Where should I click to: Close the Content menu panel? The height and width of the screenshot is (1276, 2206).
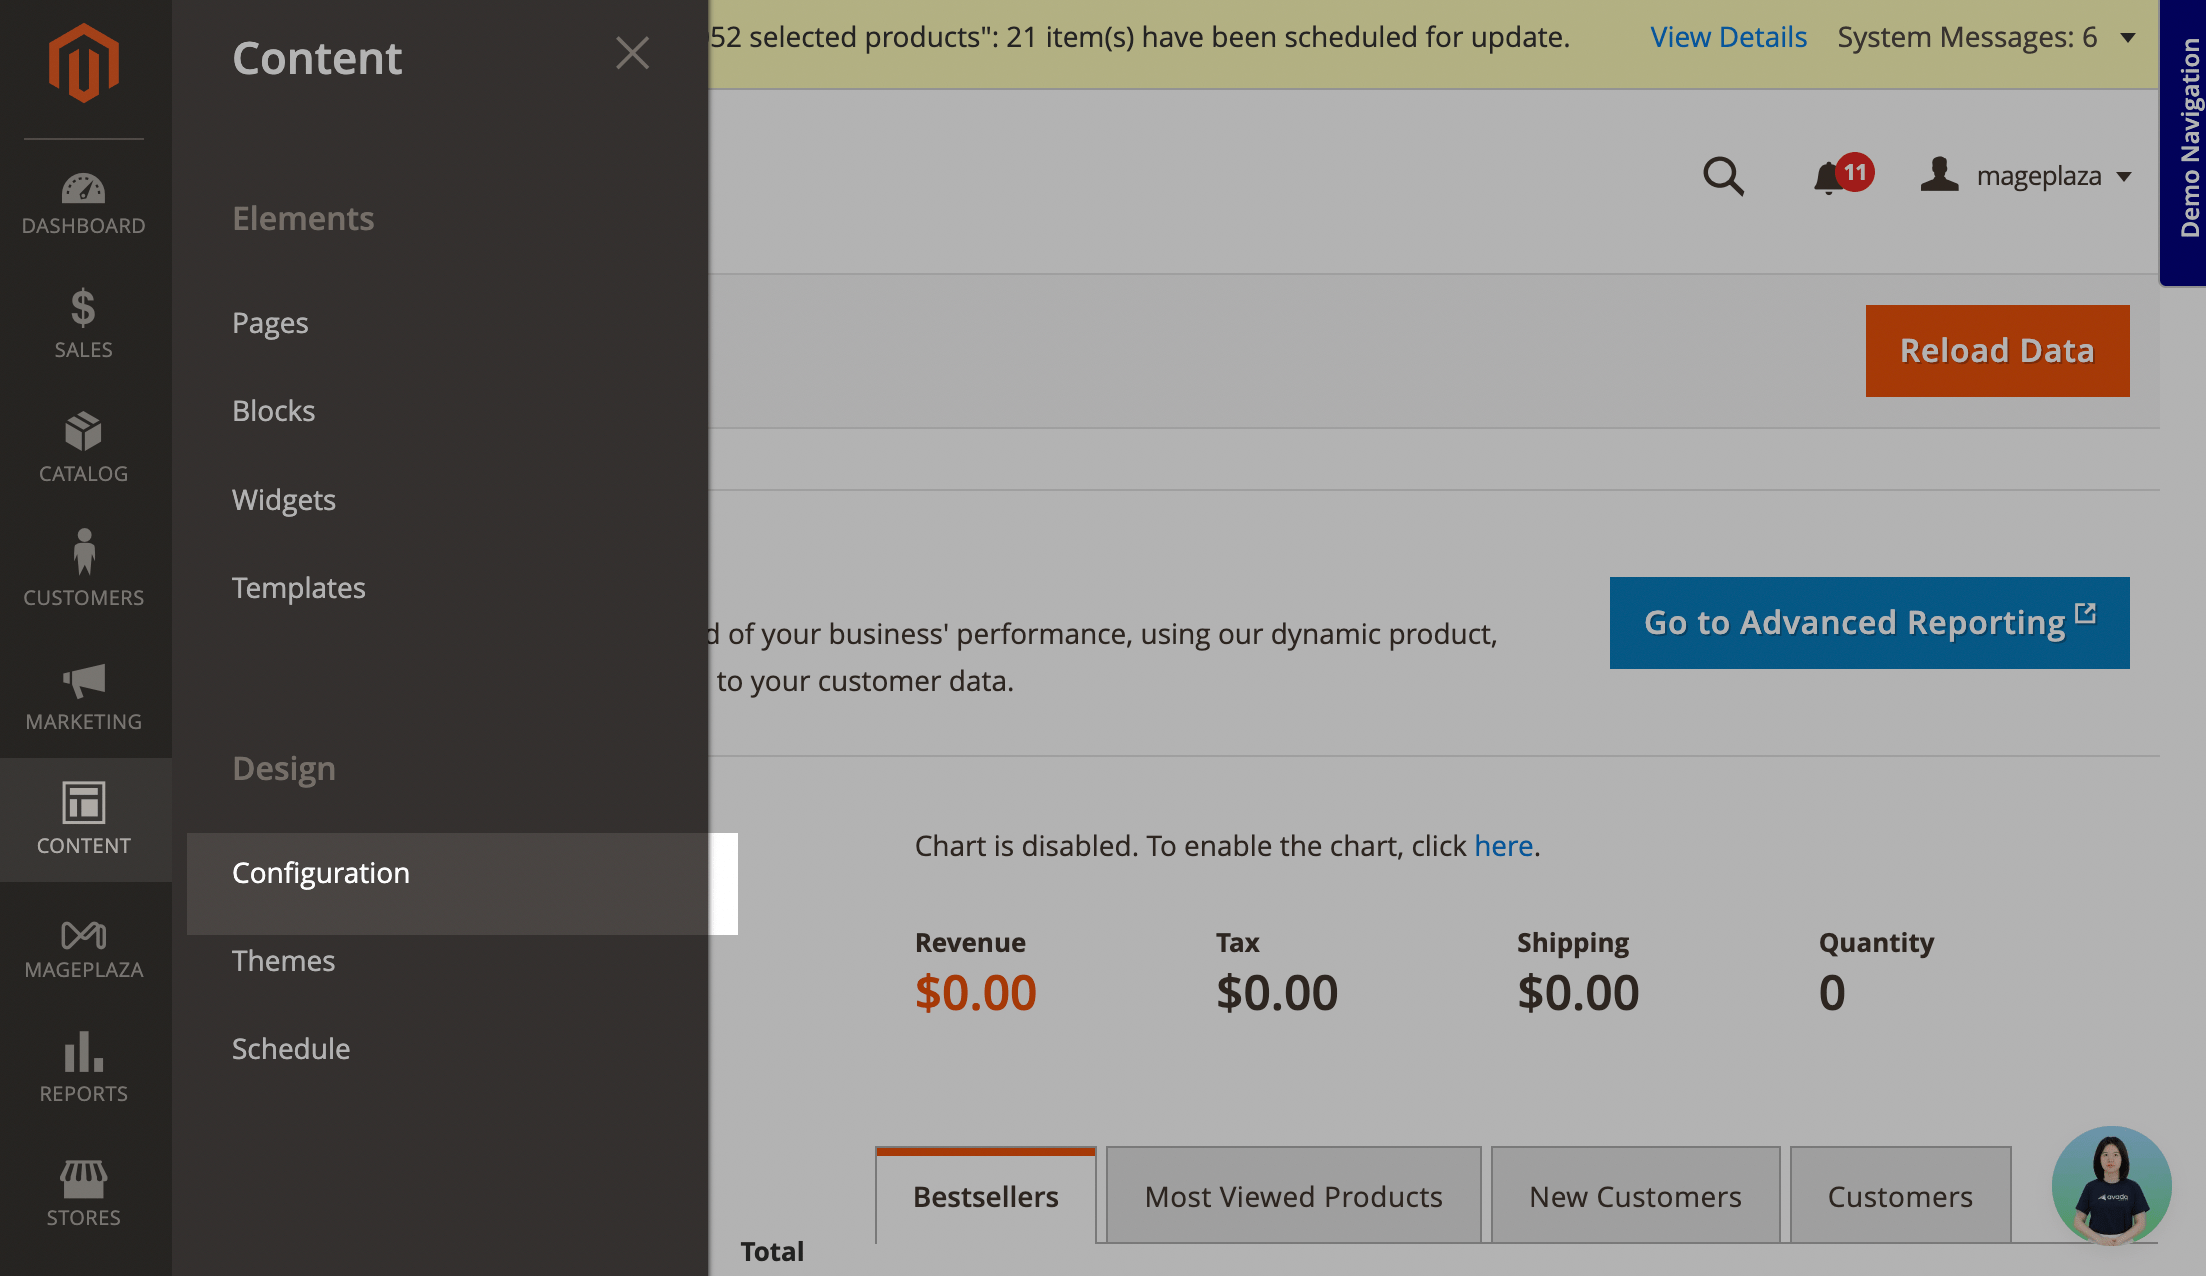click(632, 53)
